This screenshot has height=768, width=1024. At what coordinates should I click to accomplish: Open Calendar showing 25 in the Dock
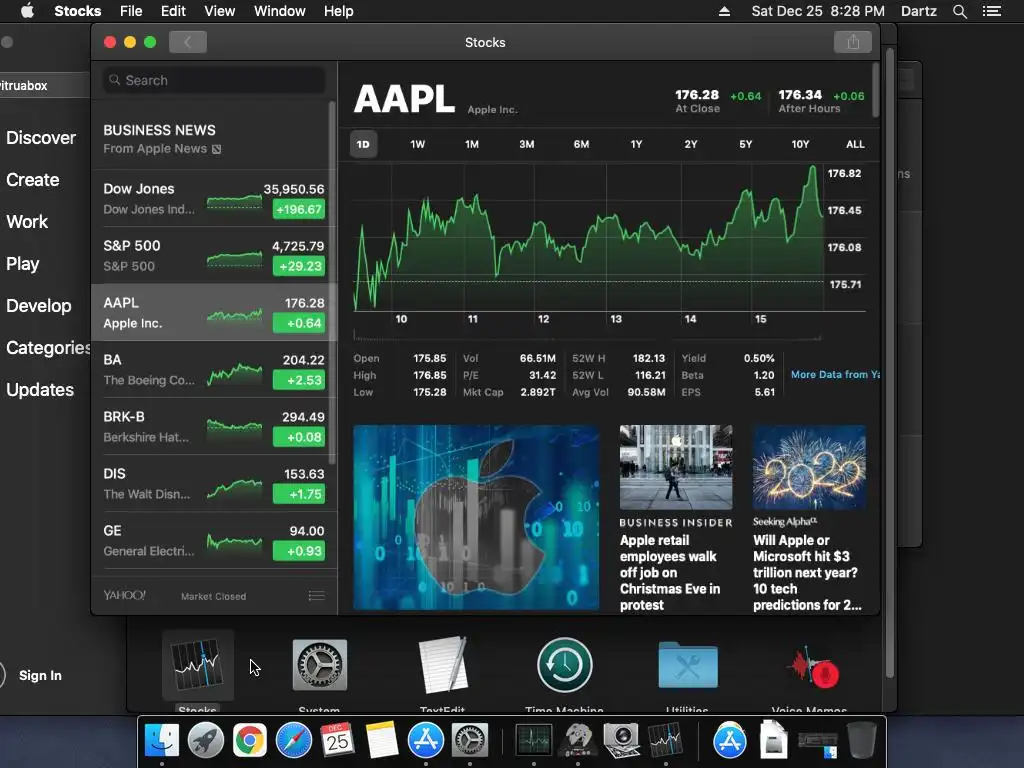(x=338, y=740)
